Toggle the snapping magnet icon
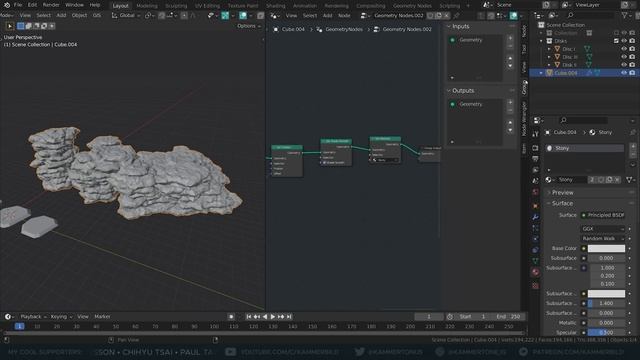The height and width of the screenshot is (360, 640). (x=162, y=16)
